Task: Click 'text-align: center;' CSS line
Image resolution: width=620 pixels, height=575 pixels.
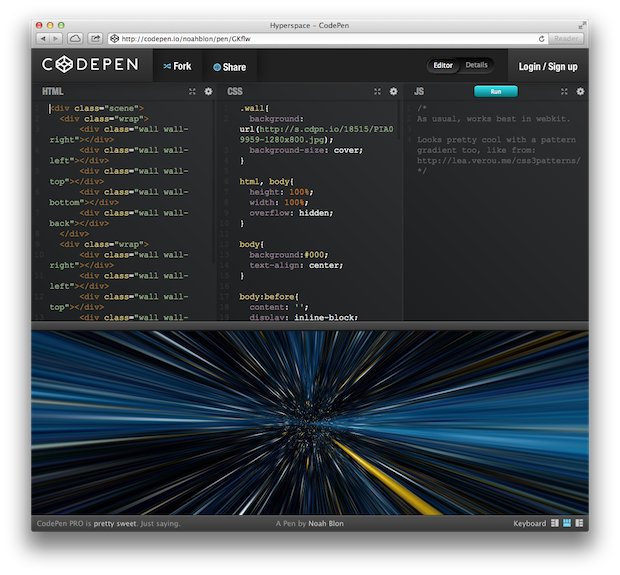Action: coord(296,265)
